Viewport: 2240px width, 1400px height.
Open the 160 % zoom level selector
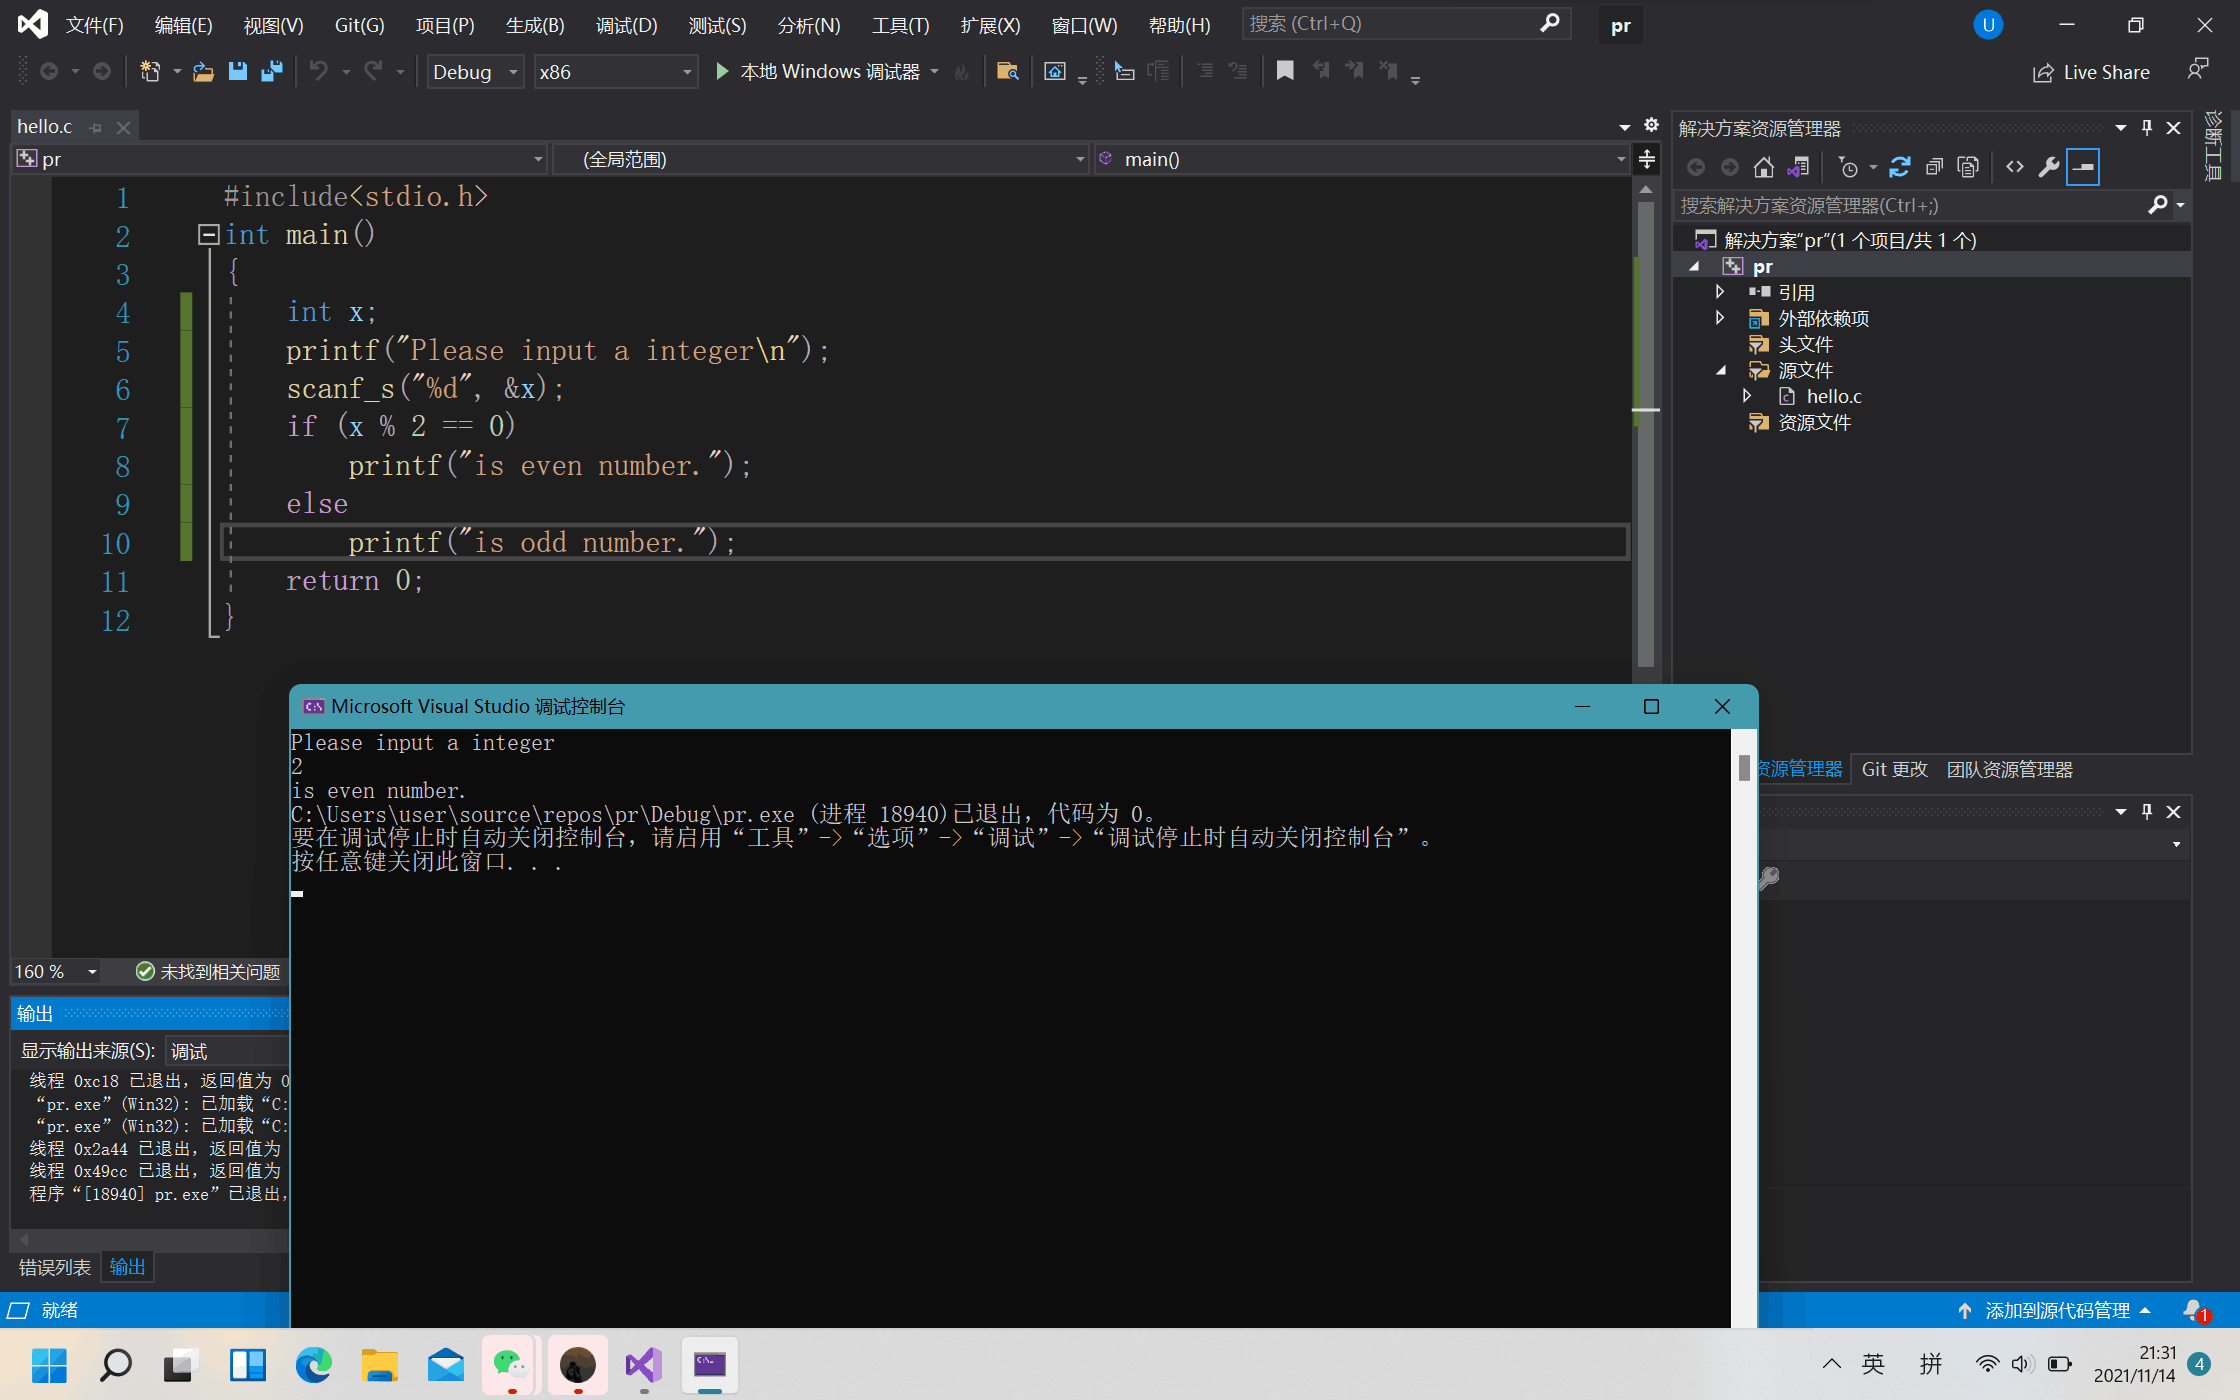click(54, 971)
